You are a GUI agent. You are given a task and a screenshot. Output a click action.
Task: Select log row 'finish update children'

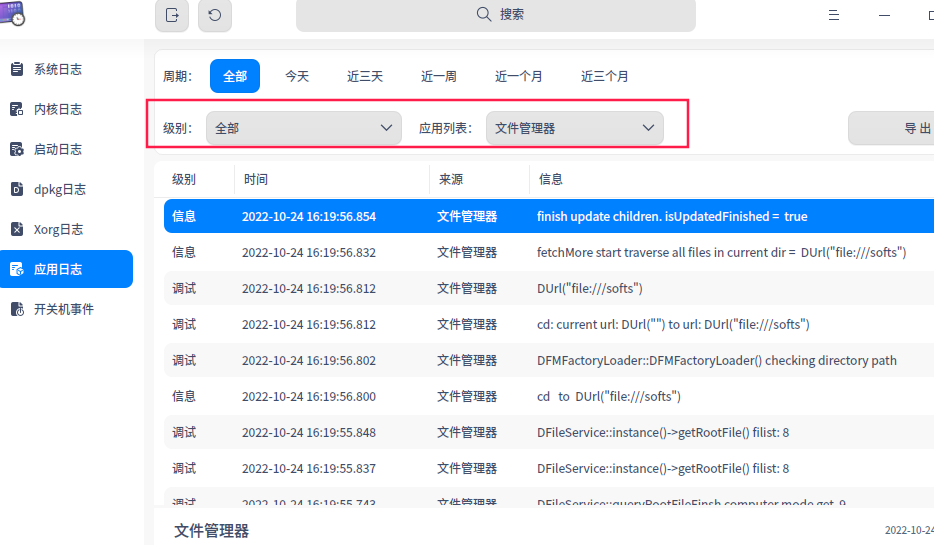(549, 216)
